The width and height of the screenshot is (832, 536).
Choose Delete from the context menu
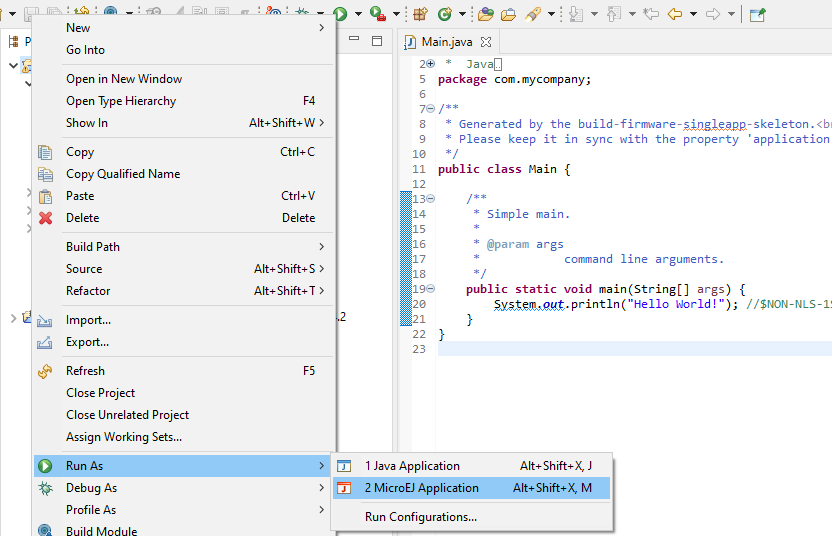[x=82, y=218]
